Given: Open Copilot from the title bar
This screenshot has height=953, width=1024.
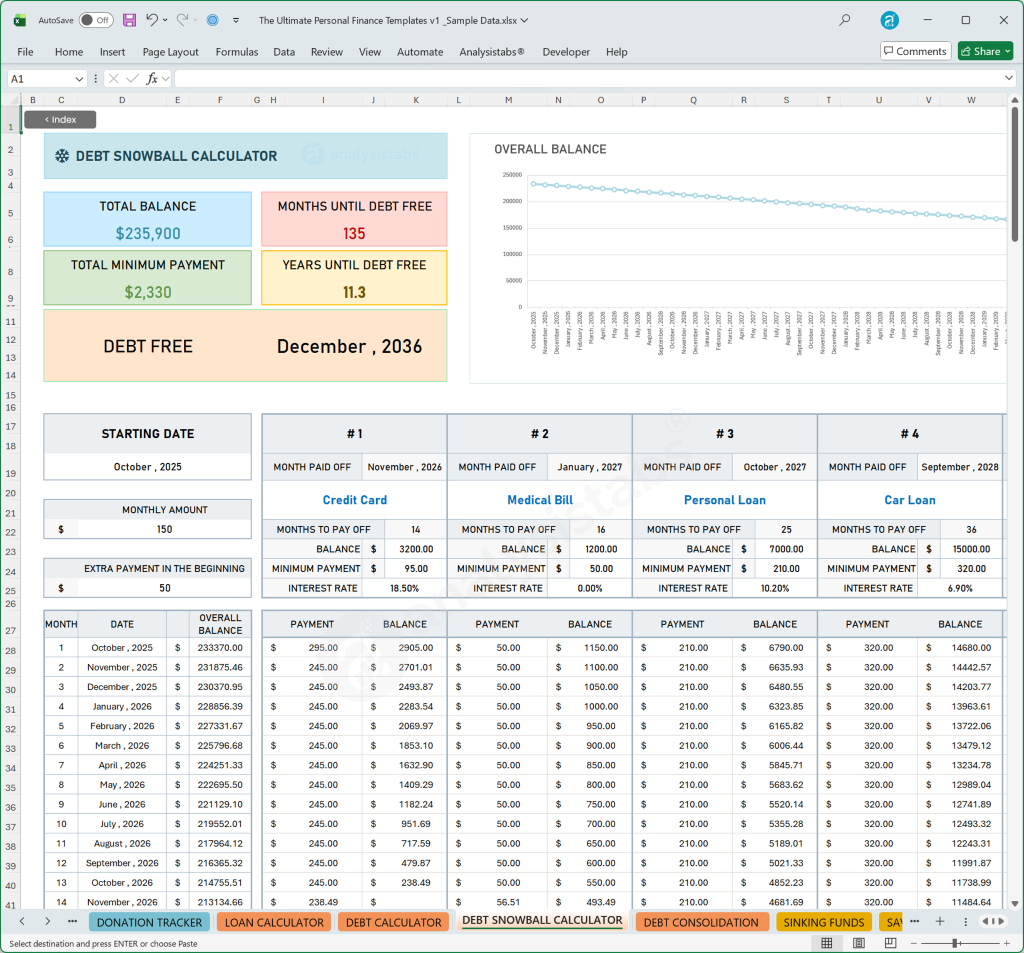Looking at the screenshot, I should pos(211,19).
